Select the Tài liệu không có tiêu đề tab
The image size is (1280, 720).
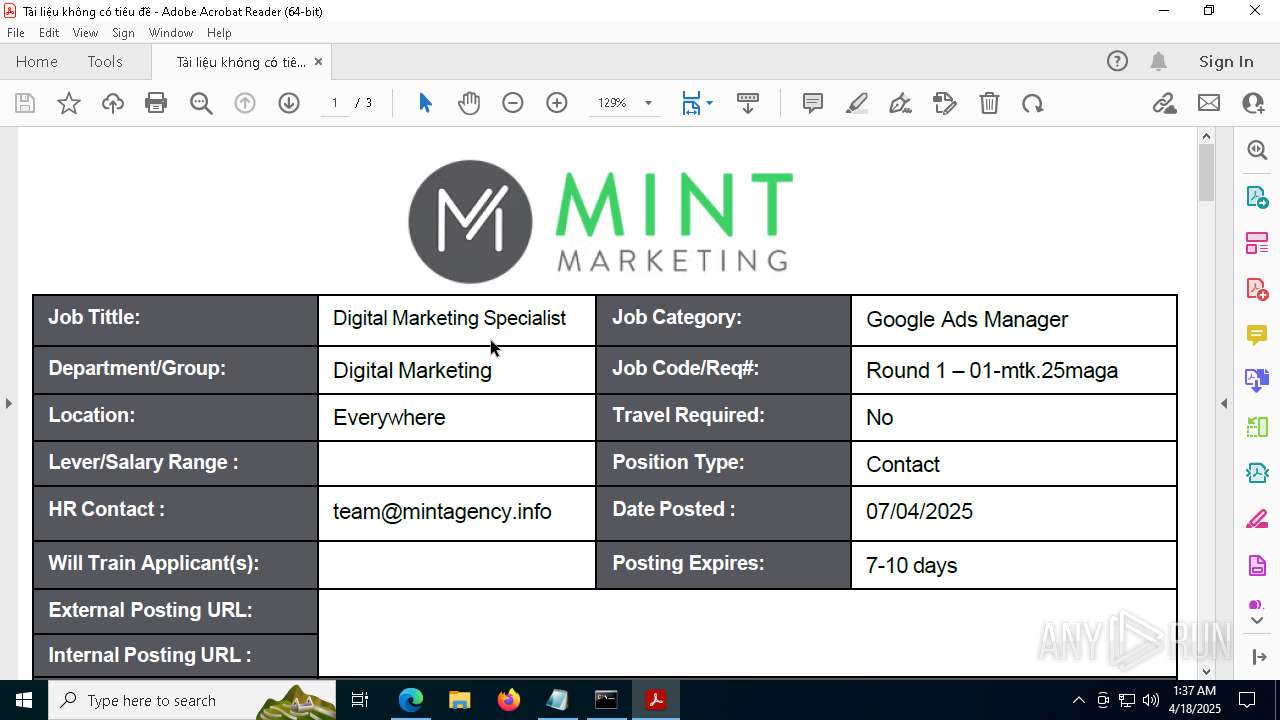pos(241,62)
